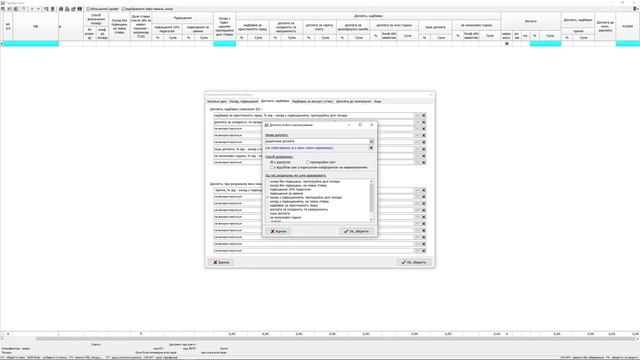Click the printer icon in the main toolbar
640x360 pixels.
point(61,9)
